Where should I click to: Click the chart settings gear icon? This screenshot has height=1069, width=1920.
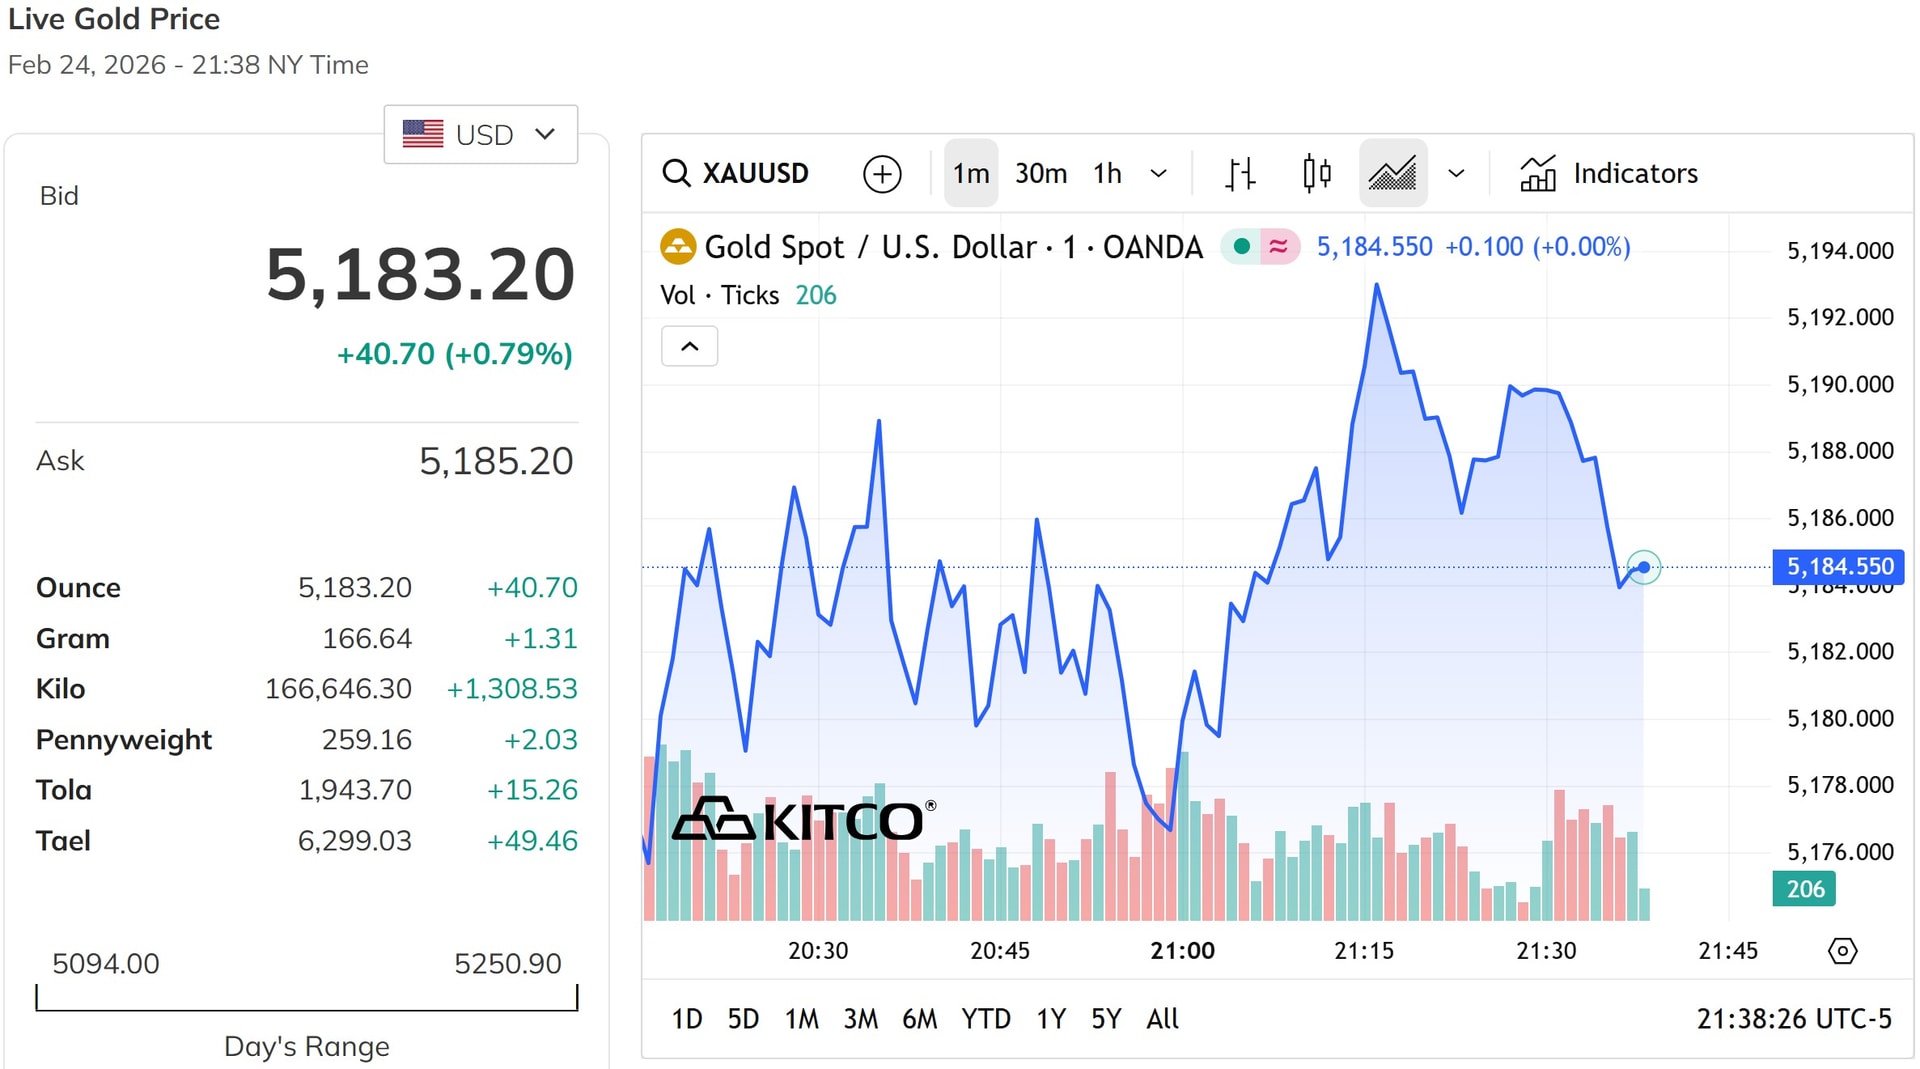1843,951
